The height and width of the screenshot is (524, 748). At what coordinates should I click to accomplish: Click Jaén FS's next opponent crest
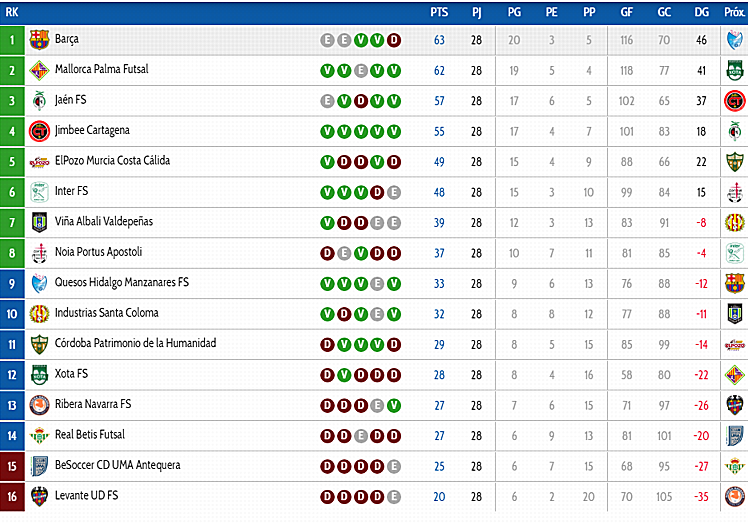734,101
